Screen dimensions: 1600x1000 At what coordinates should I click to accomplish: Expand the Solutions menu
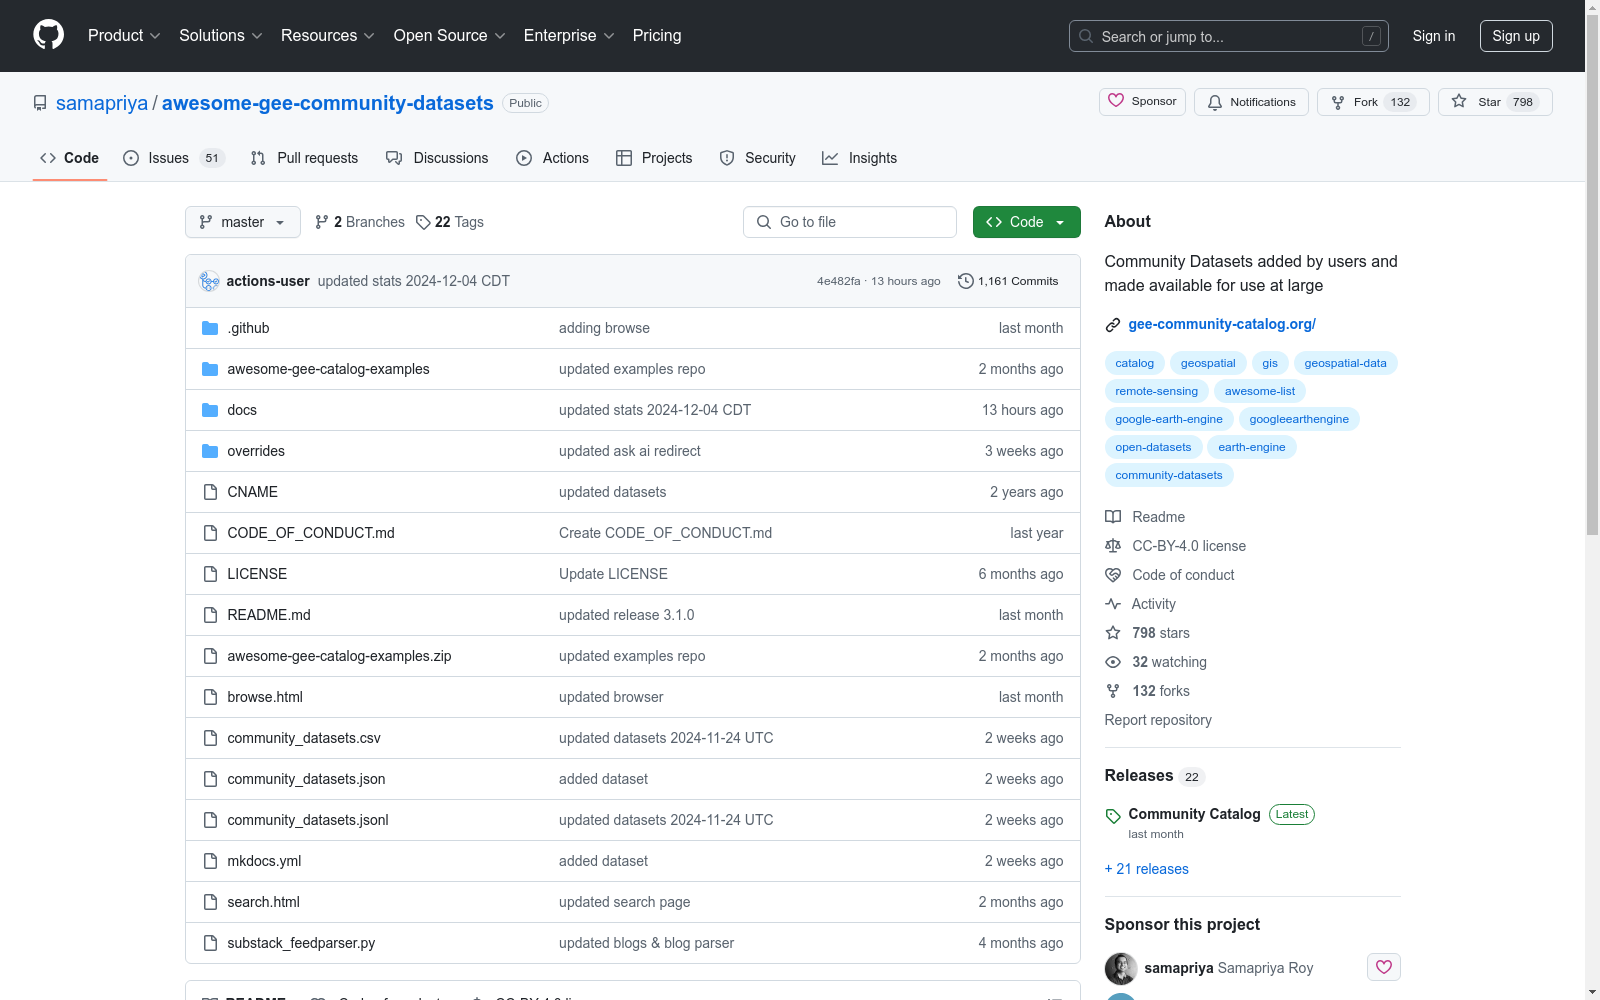[x=221, y=36]
